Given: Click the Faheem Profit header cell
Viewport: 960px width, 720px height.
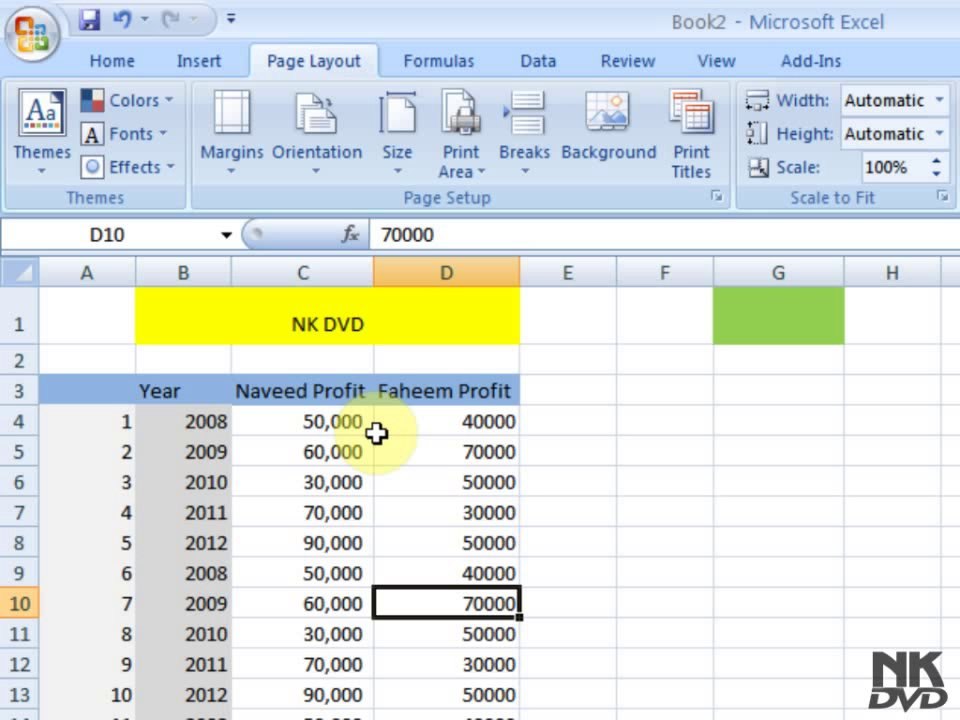Looking at the screenshot, I should coord(446,391).
